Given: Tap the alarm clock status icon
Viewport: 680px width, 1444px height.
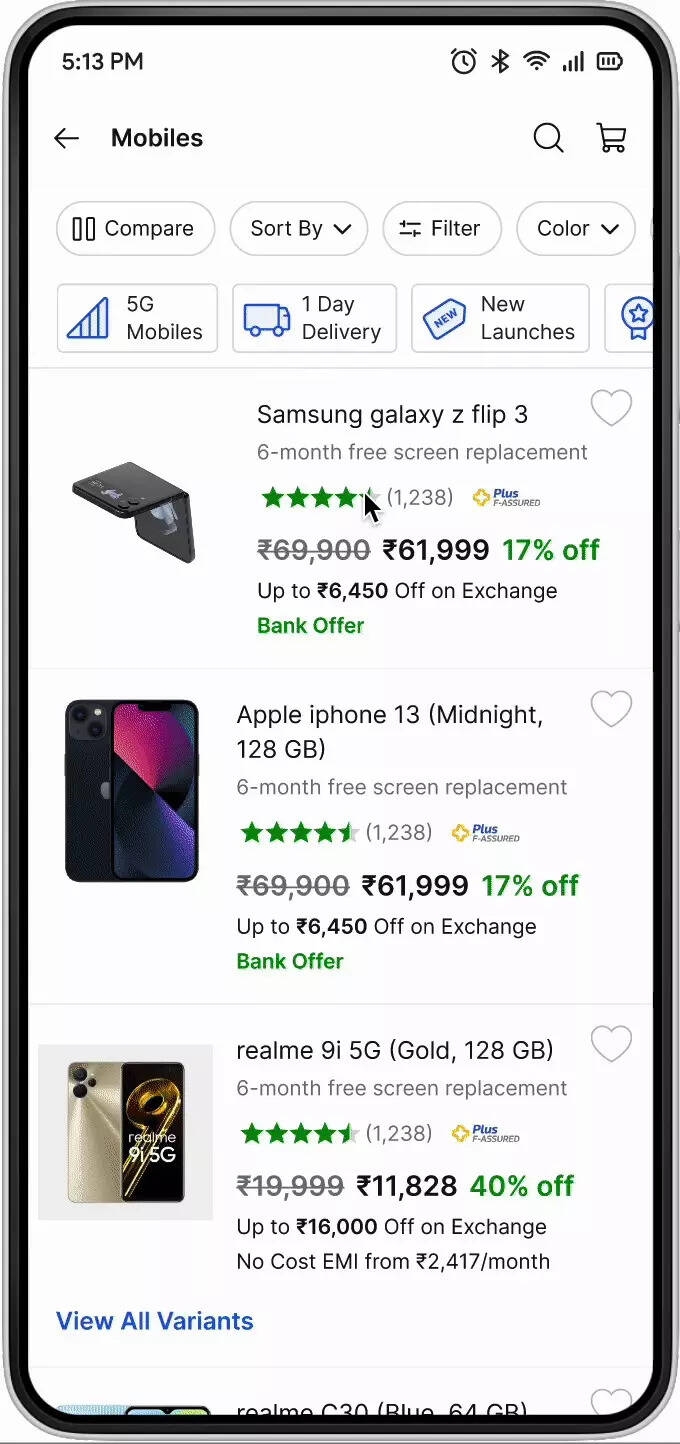Looking at the screenshot, I should (464, 62).
